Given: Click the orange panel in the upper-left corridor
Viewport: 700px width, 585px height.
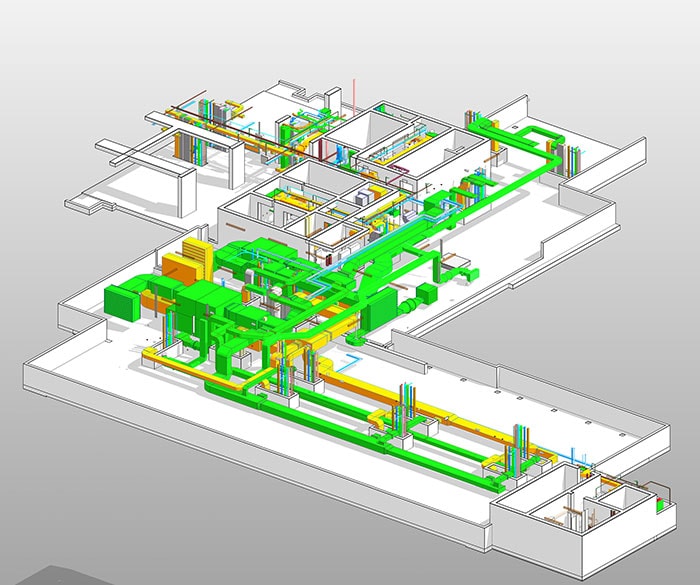Looking at the screenshot, I should click(182, 147).
